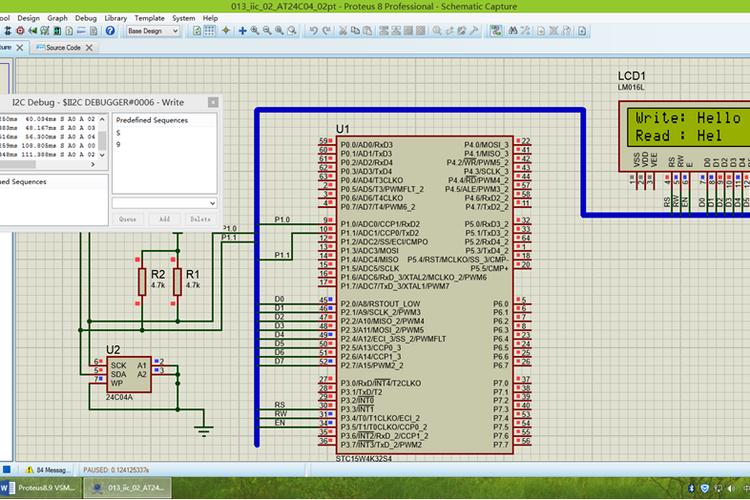The width and height of the screenshot is (750, 500).
Task: Click the Block Copy icon
Action: pos(383,31)
